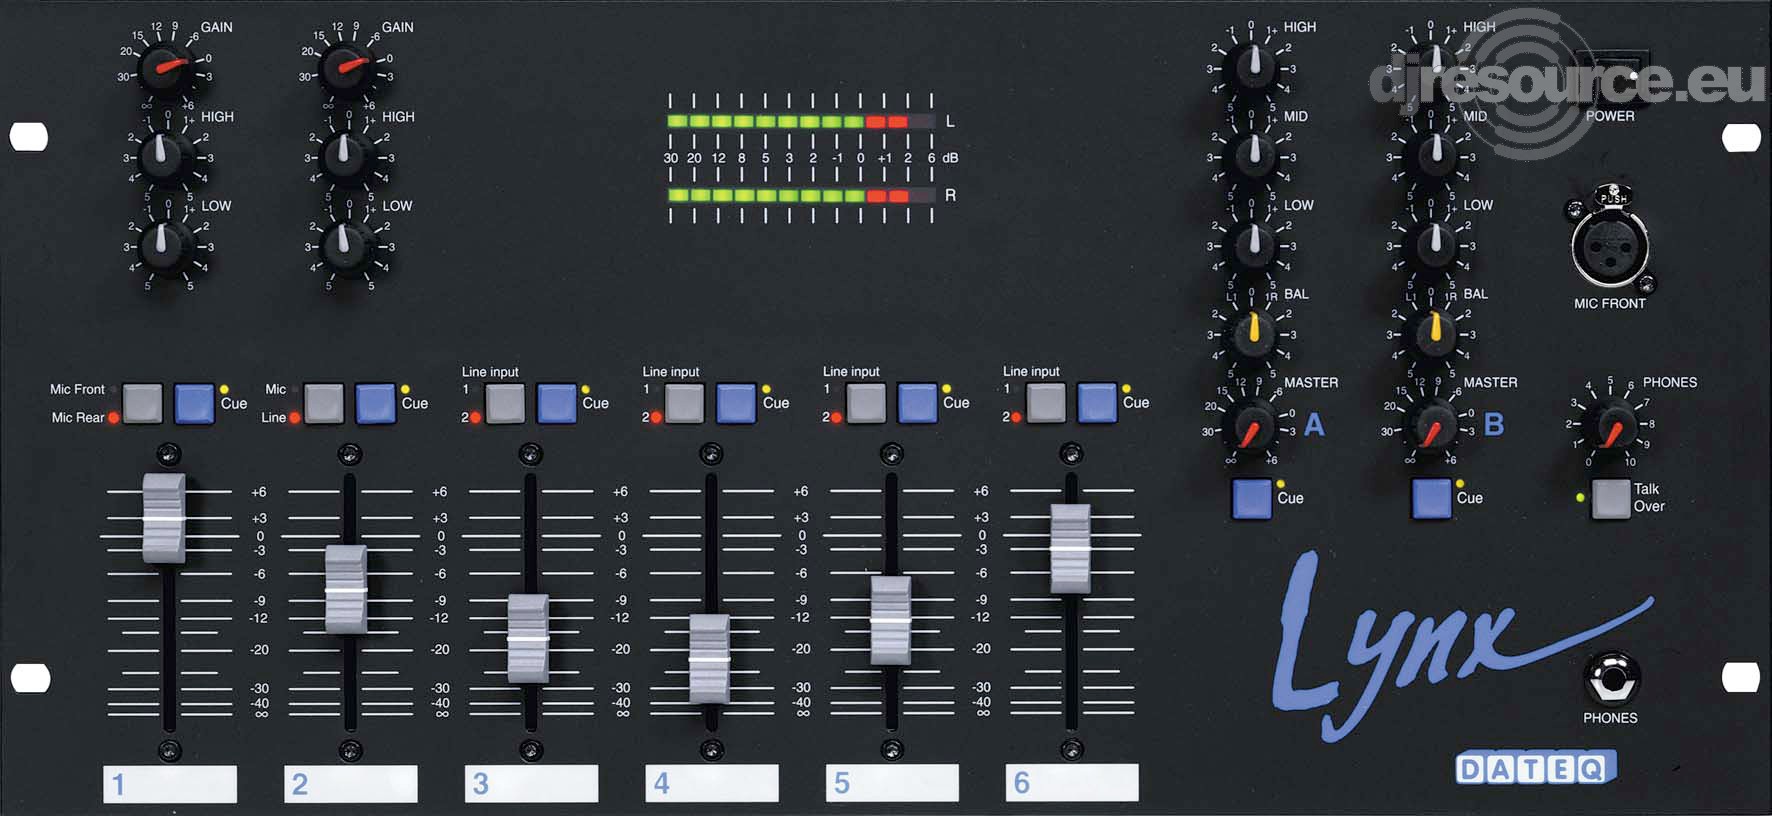Enable blue Cue button on channel 5

(x=917, y=403)
